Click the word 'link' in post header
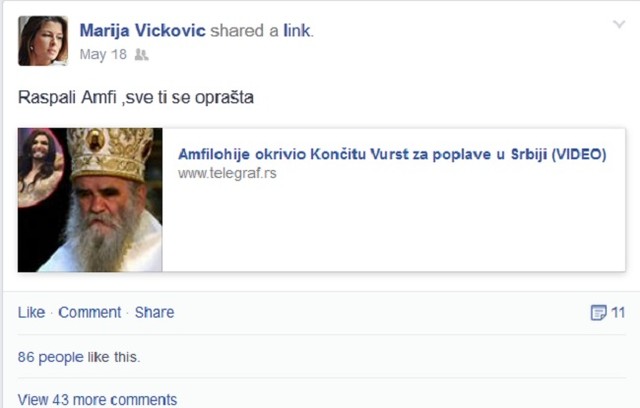The height and width of the screenshot is (408, 640). click(297, 31)
